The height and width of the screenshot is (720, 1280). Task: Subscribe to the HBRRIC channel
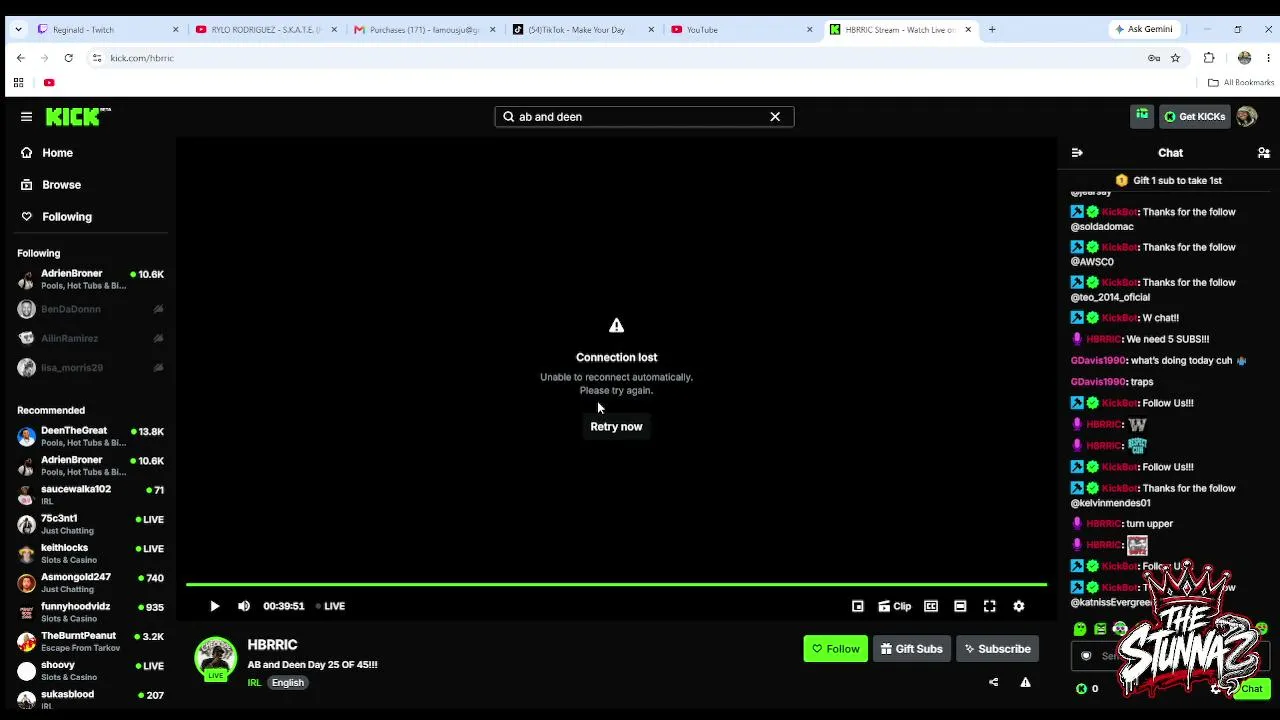(x=997, y=649)
